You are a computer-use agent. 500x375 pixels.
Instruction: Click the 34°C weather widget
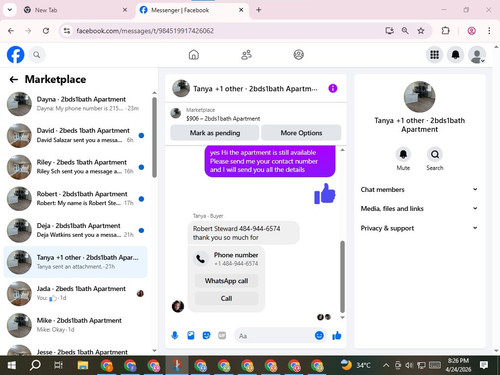click(x=356, y=365)
